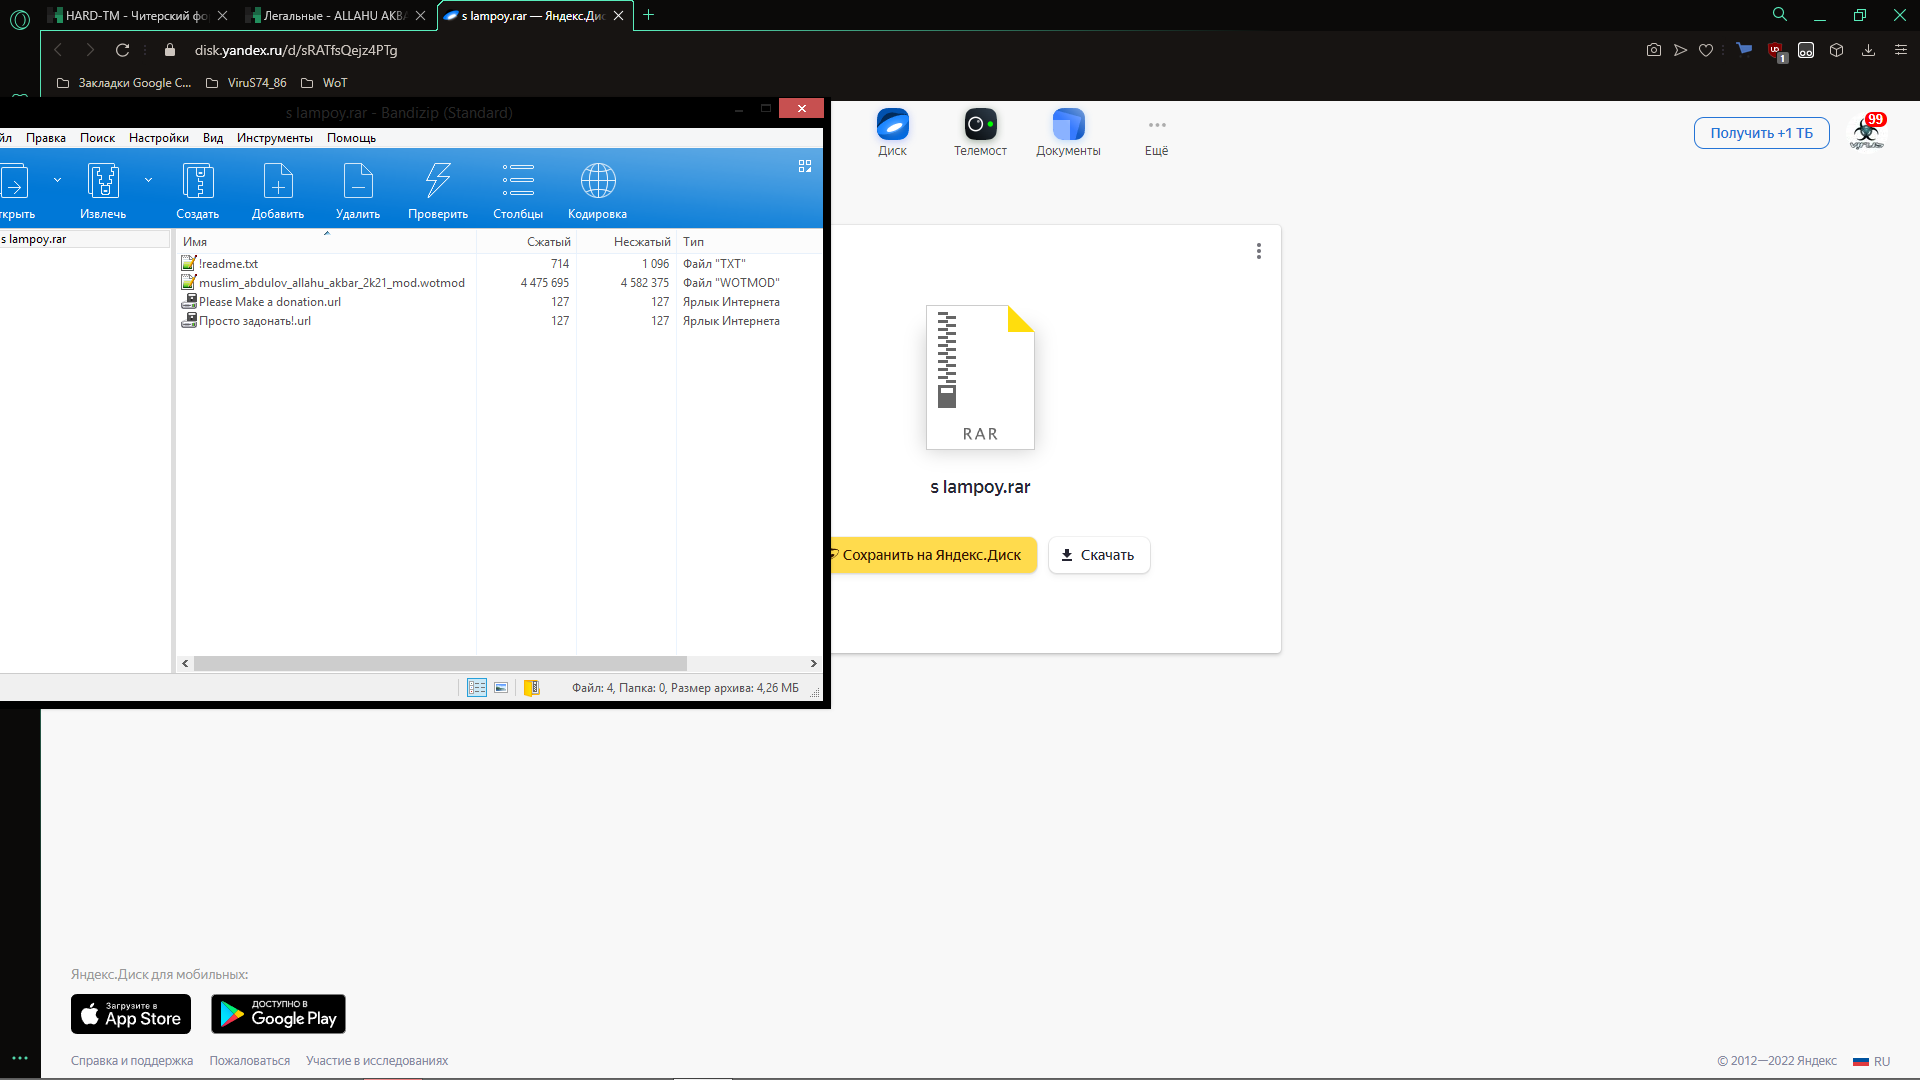This screenshot has width=1920, height=1080.
Task: Open the Пожаловаться link
Action: pyautogui.click(x=250, y=1061)
